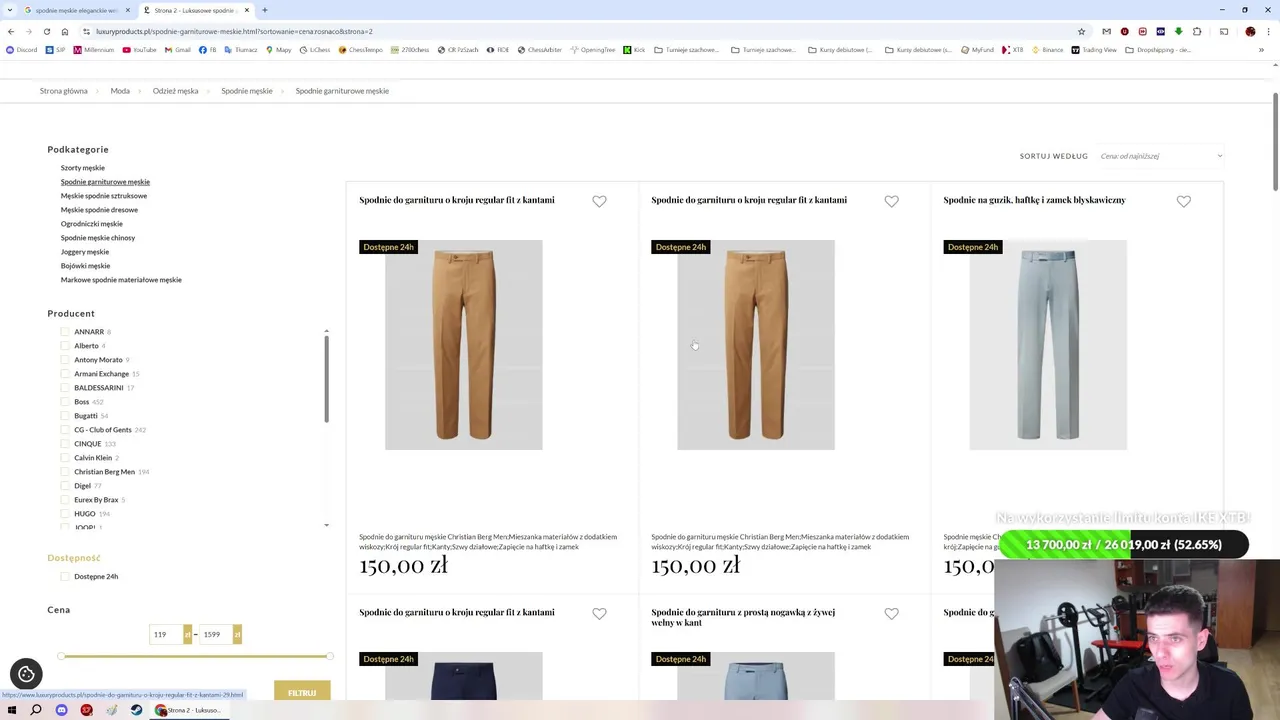The image size is (1280, 720).
Task: Heart the second regular fit trousers card
Action: pos(891,201)
